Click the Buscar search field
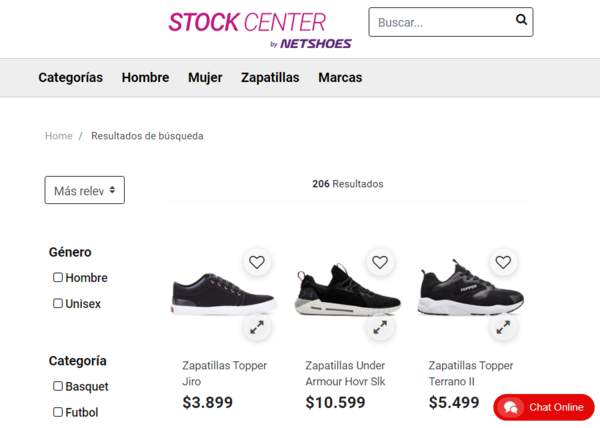This screenshot has width=600, height=428. (440, 22)
